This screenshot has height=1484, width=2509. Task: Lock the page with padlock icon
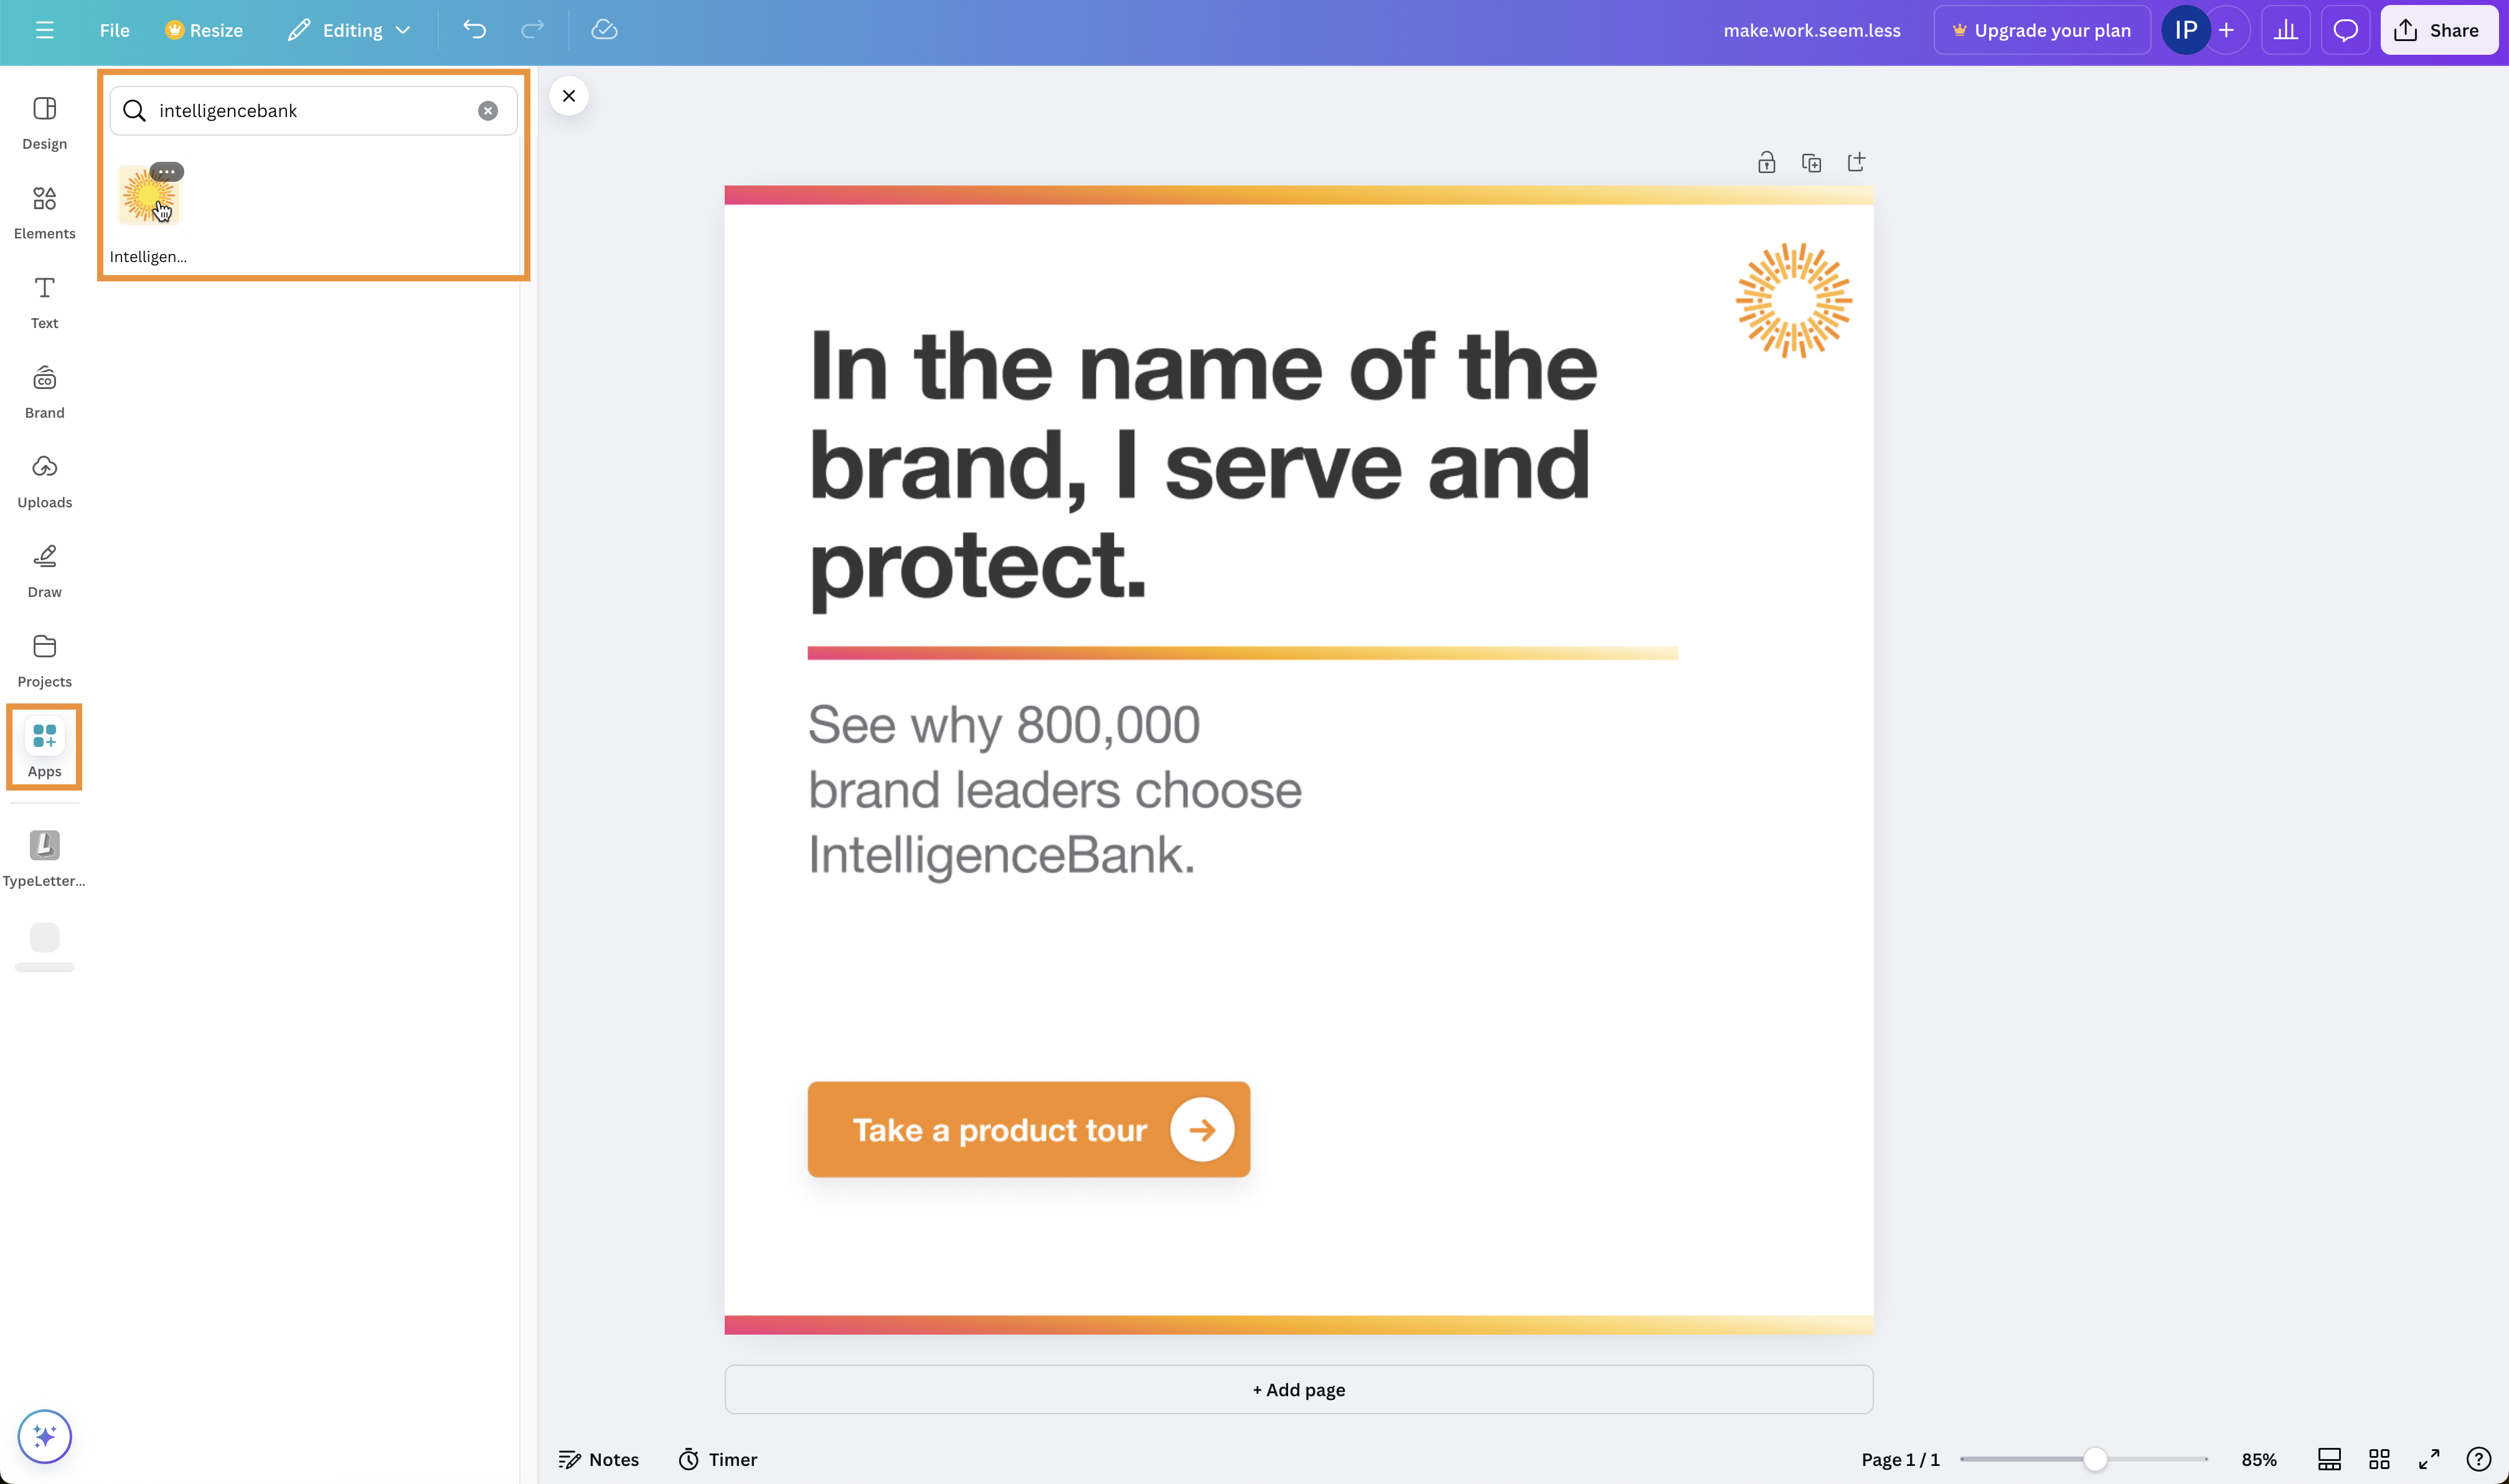point(1766,163)
